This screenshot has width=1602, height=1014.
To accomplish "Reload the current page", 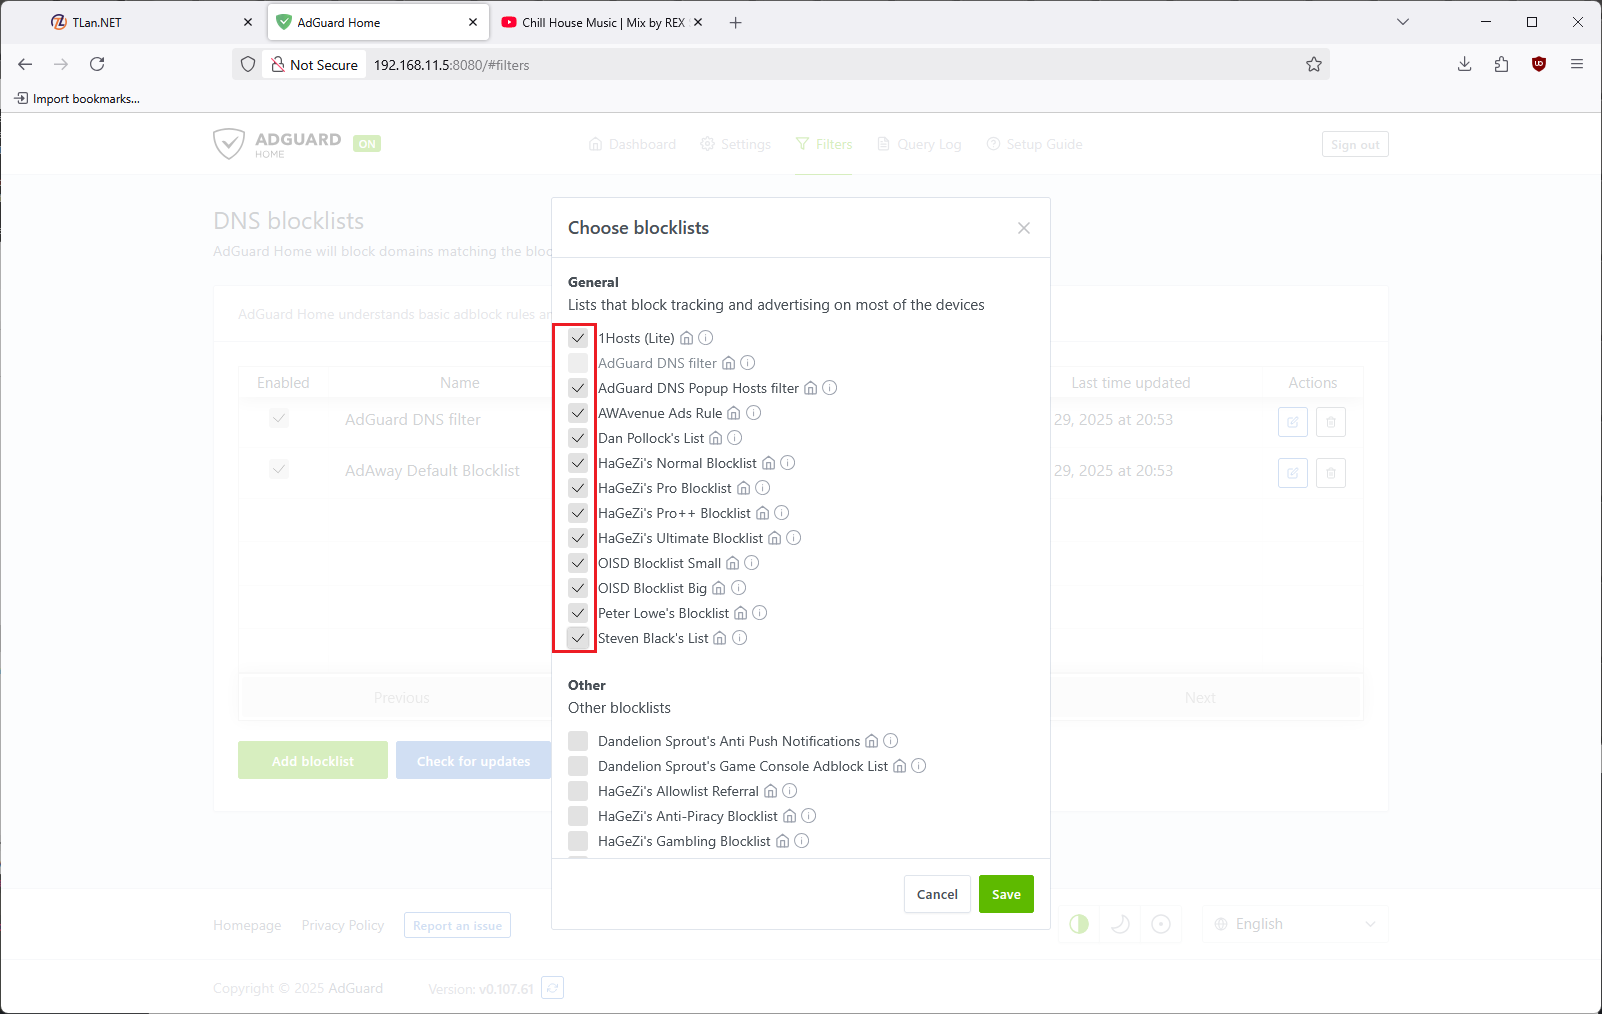I will tap(97, 64).
